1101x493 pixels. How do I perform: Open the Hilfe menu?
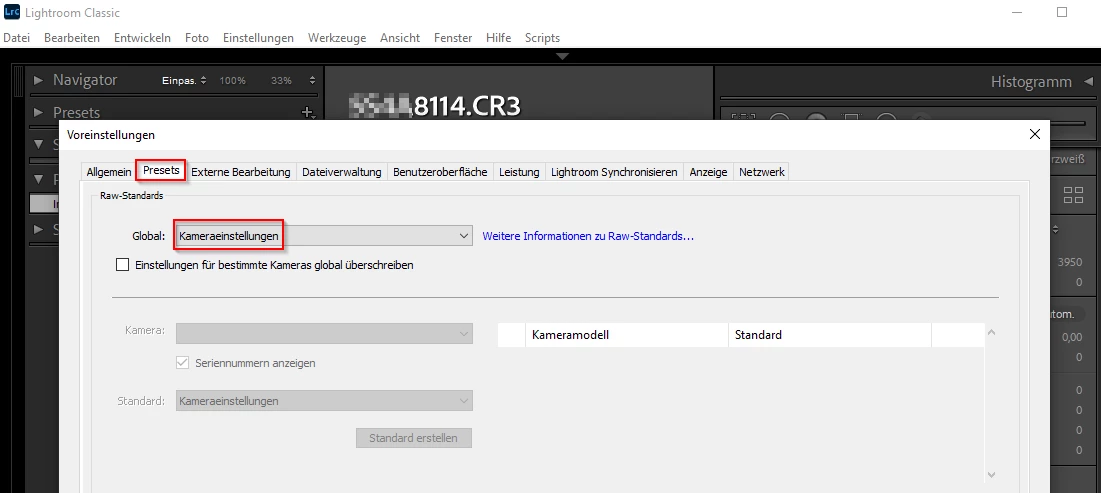499,38
